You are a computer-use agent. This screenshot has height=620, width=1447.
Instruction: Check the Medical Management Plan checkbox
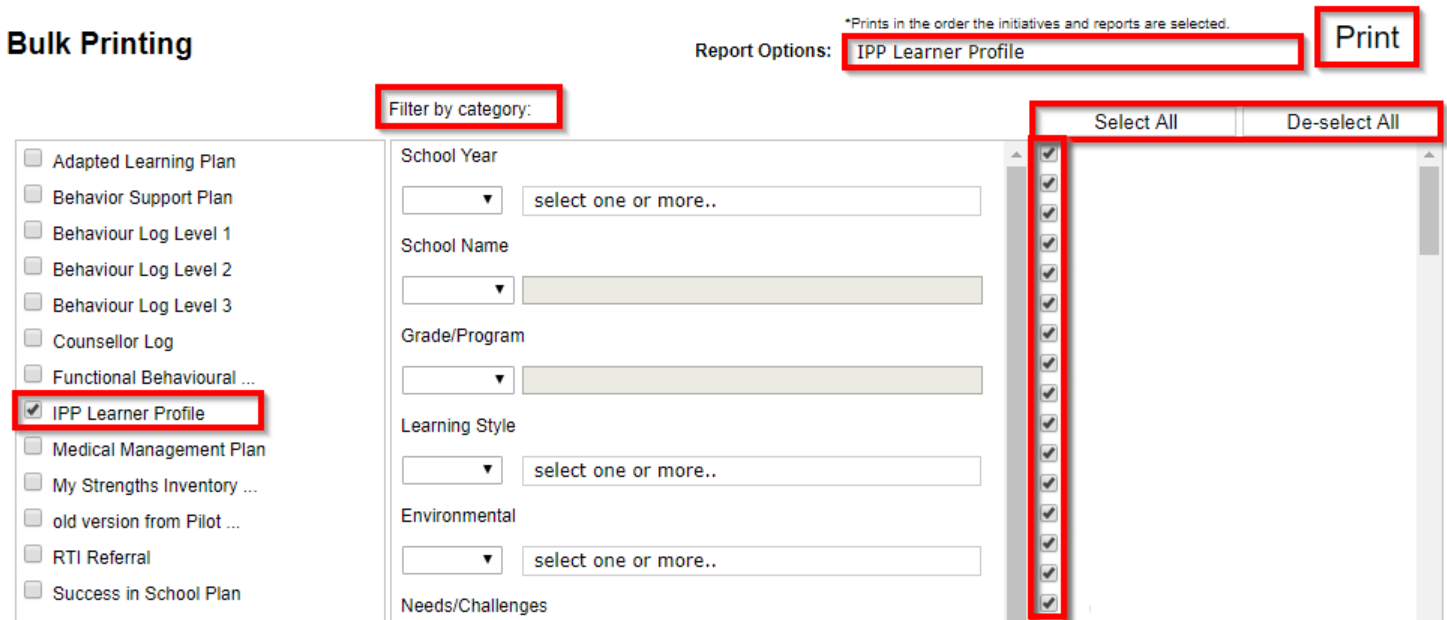tap(34, 446)
